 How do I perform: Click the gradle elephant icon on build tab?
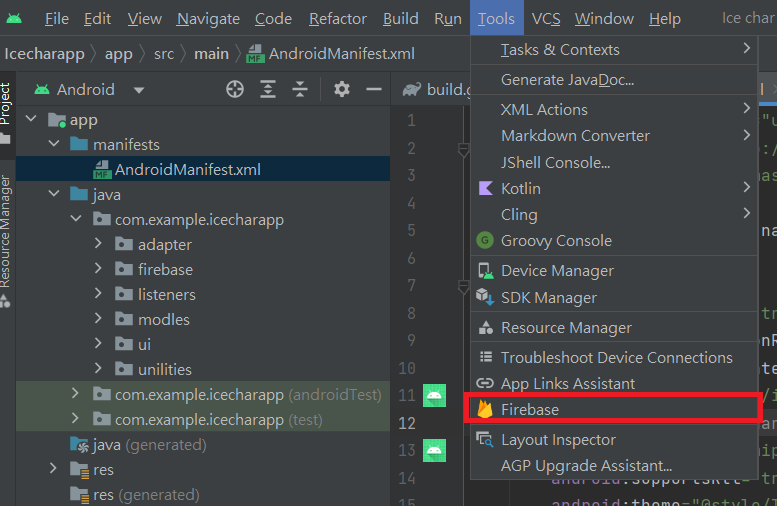(x=412, y=90)
